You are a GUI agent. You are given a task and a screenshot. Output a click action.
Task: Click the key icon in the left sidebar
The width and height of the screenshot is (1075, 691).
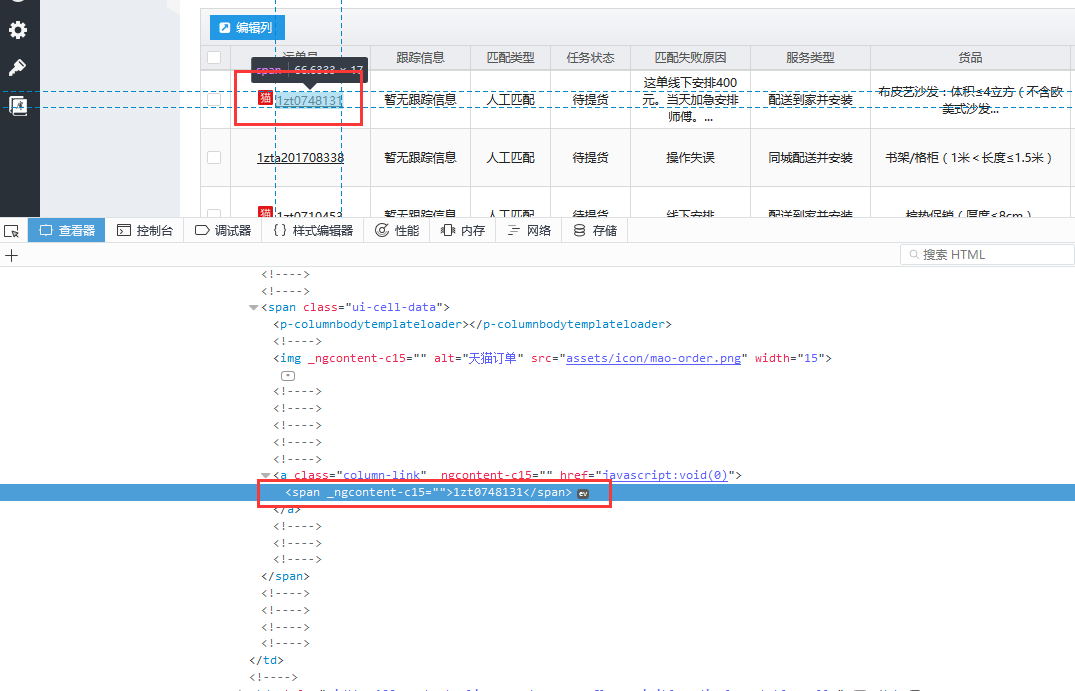[17, 67]
